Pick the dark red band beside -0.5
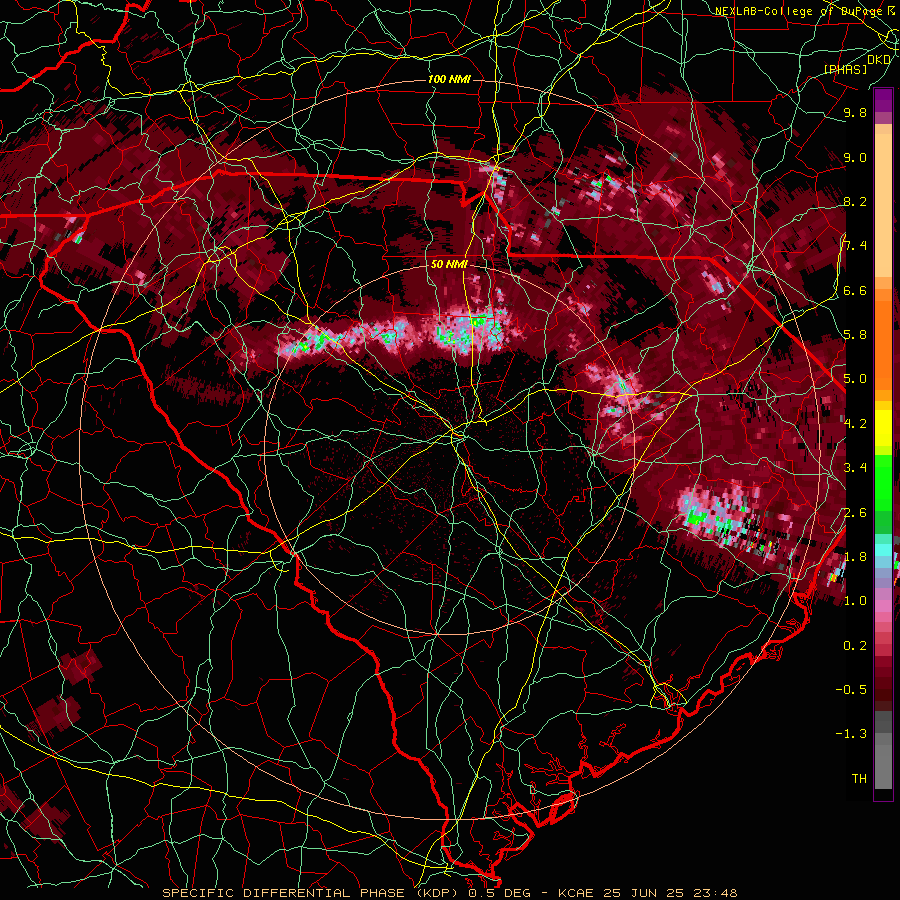The image size is (900, 900). [883, 690]
